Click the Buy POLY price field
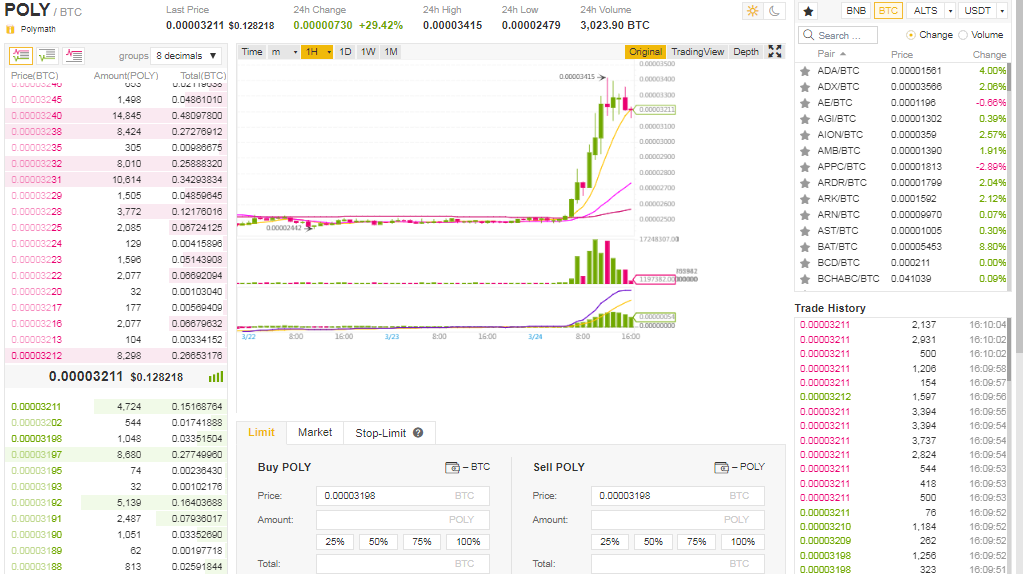Viewport: 1023px width, 574px height. pyautogui.click(x=403, y=496)
